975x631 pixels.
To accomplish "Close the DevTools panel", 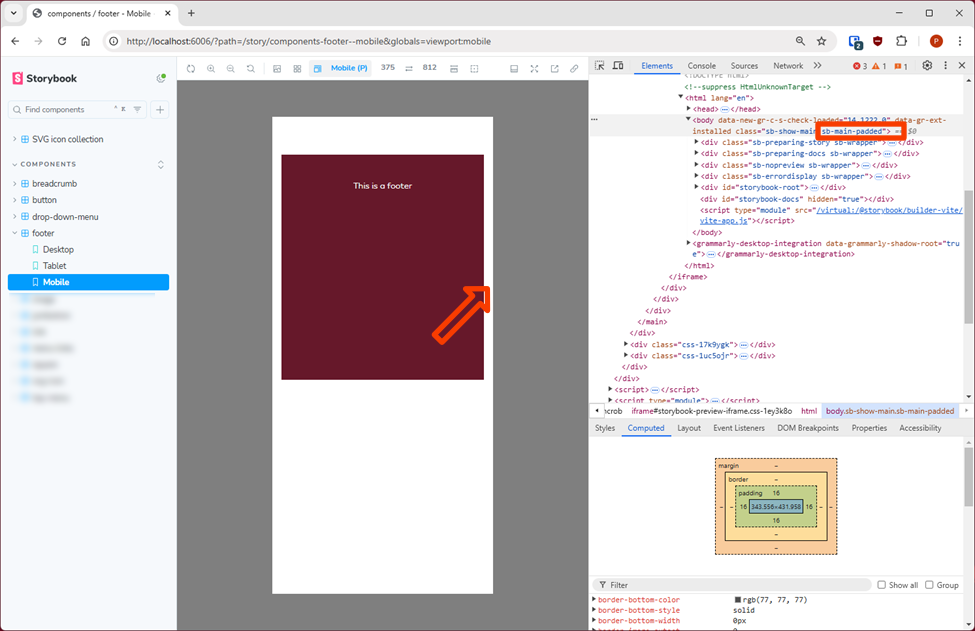I will [x=962, y=65].
